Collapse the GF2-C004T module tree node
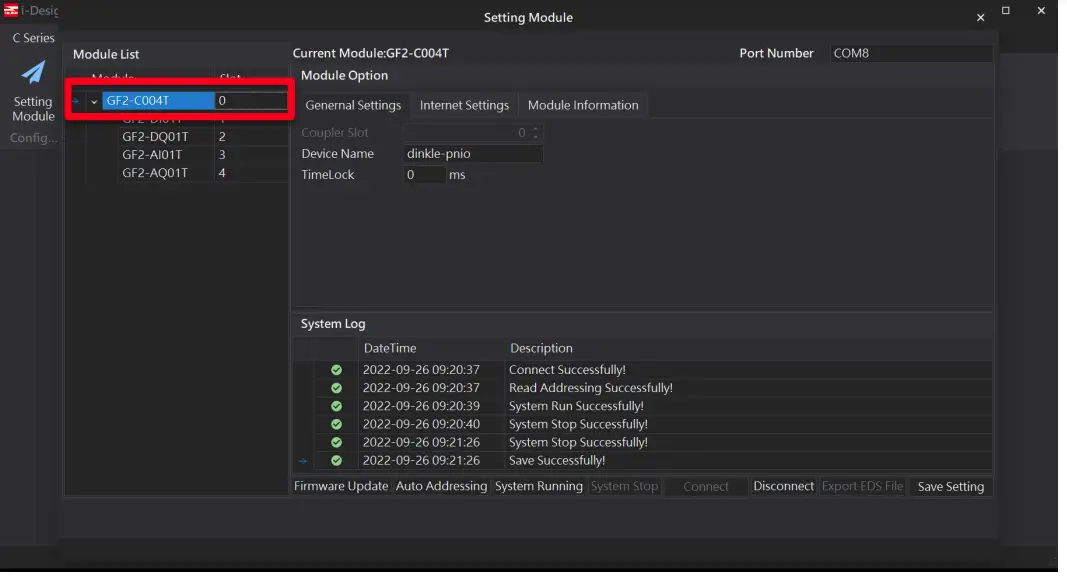Image resolution: width=1067 pixels, height=576 pixels. tap(94, 101)
